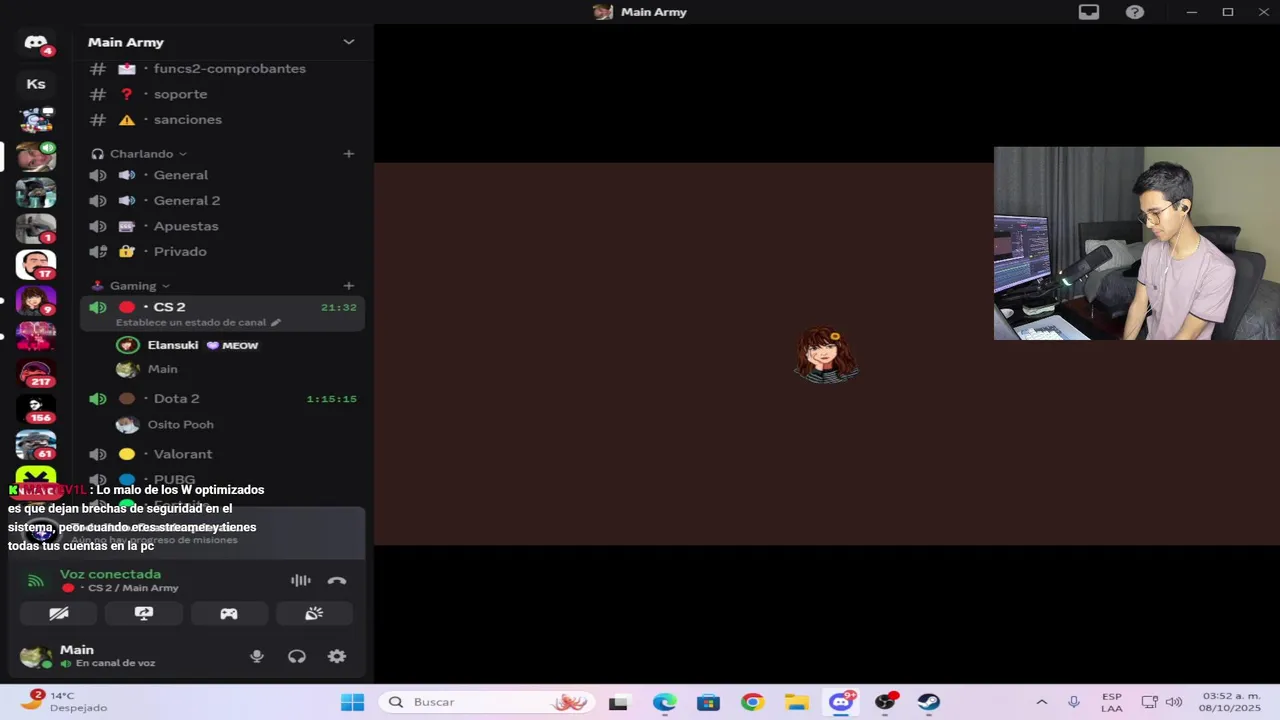Disconnect from voice using hang-up icon
1280x720 pixels.
click(x=337, y=580)
